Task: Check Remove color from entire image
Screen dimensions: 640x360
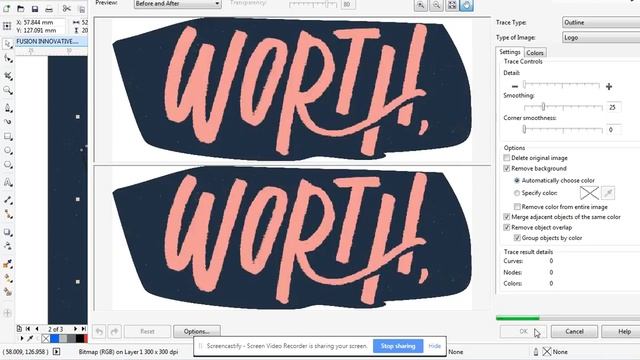Action: 517,207
